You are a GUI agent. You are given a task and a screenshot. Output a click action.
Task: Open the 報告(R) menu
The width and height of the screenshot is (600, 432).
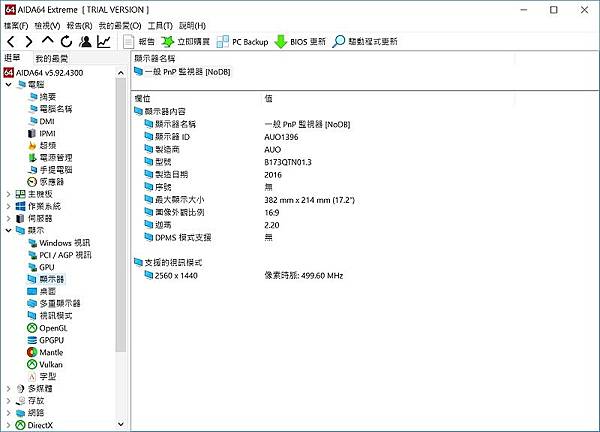(80, 26)
